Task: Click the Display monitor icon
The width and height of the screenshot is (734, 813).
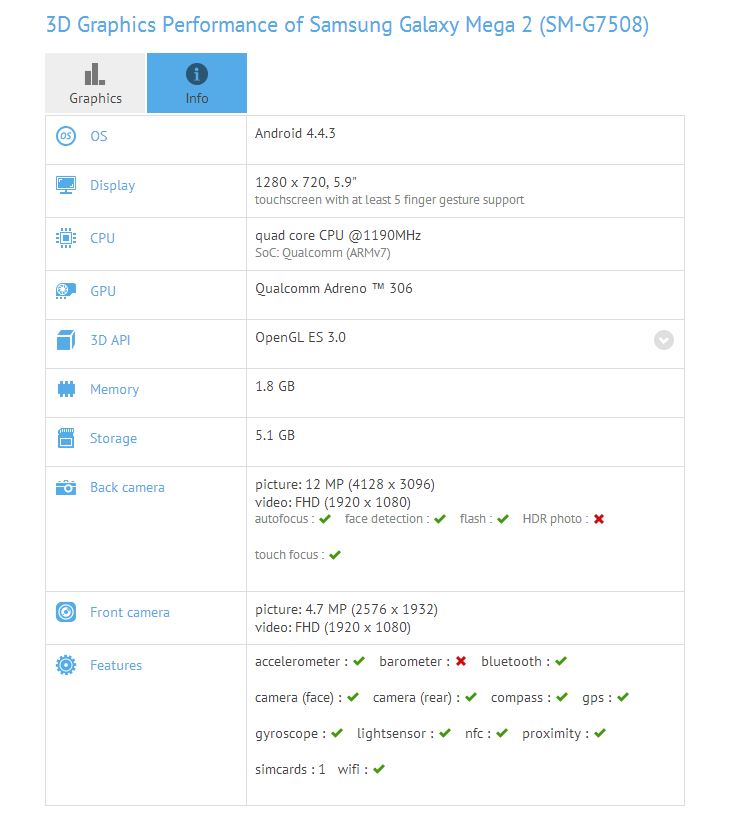Action: tap(66, 185)
